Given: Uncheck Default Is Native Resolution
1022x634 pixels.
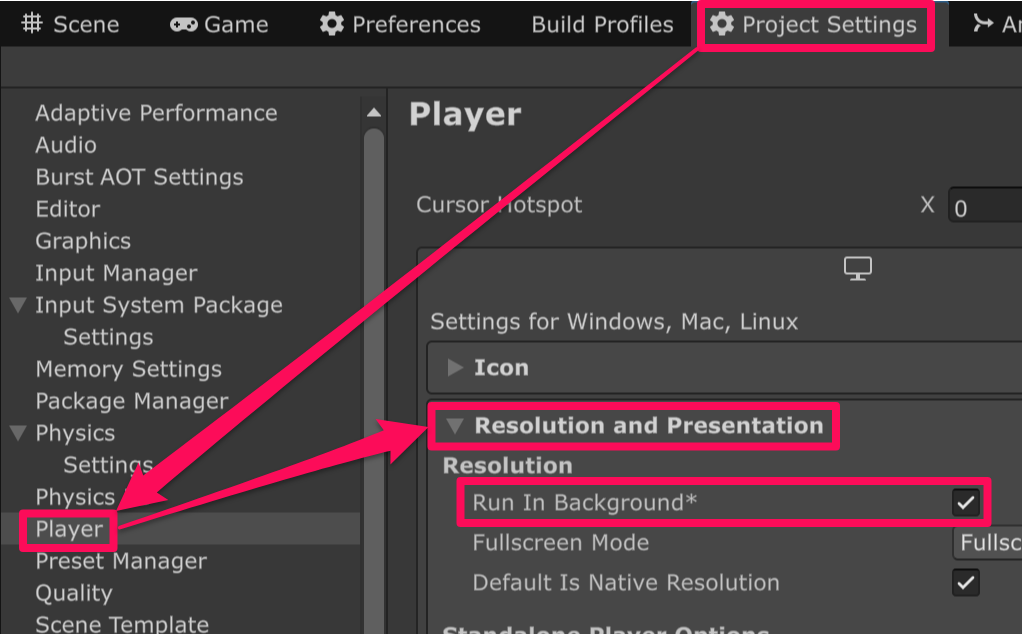Looking at the screenshot, I should coord(965,583).
